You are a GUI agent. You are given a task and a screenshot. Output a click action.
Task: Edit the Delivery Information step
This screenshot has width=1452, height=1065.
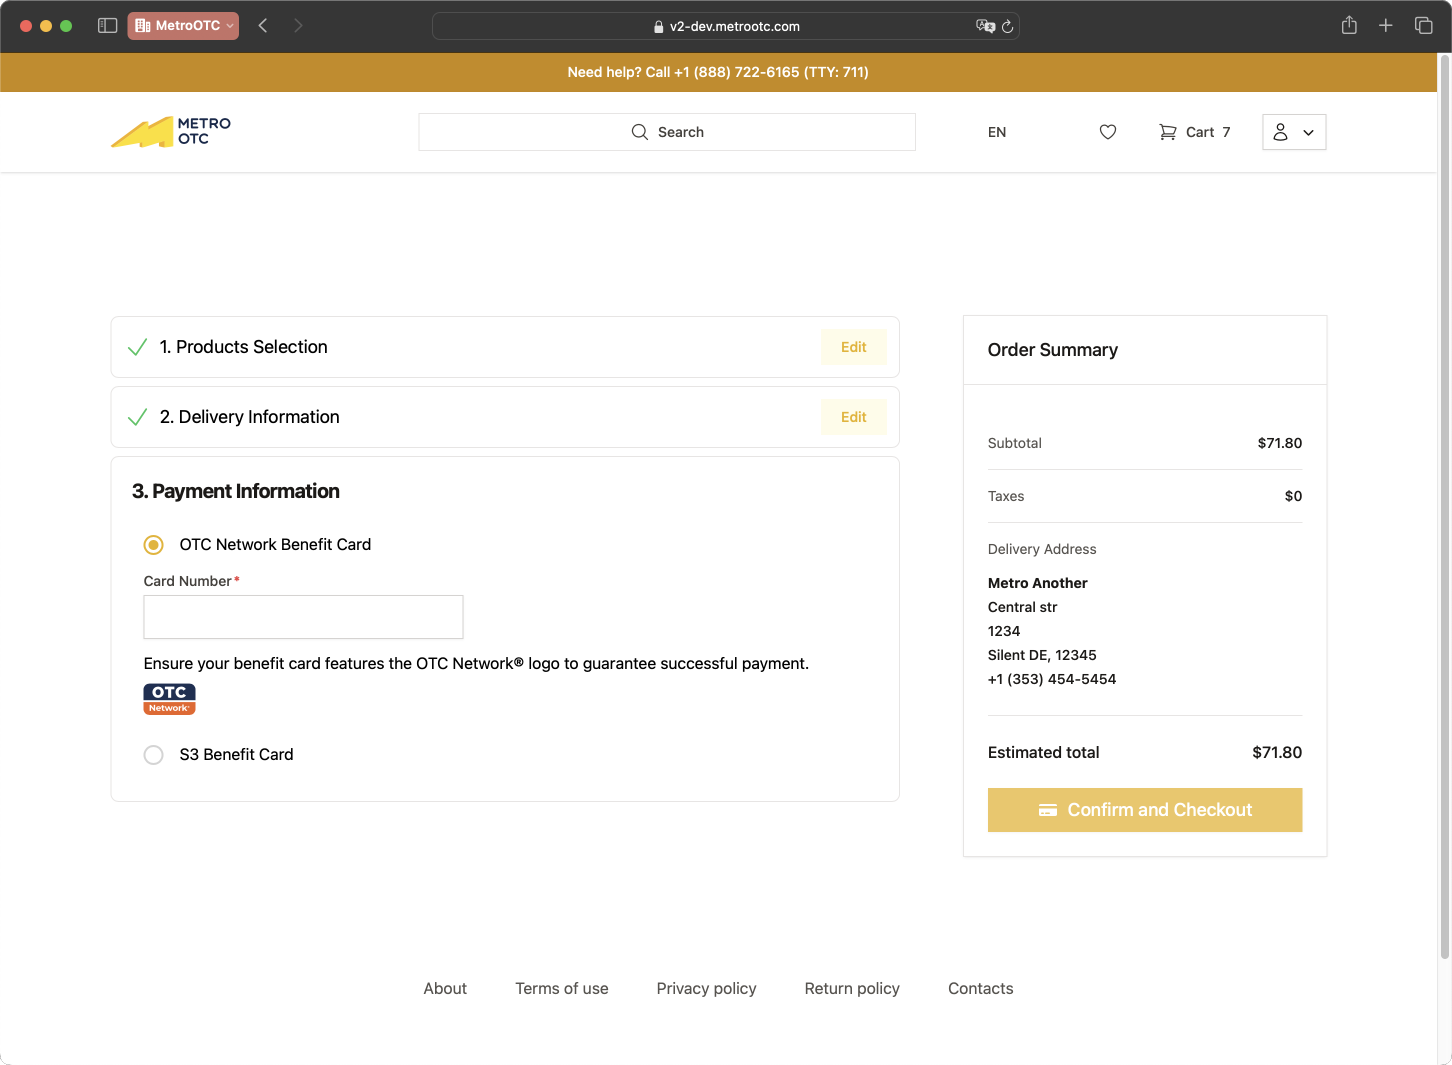(853, 417)
